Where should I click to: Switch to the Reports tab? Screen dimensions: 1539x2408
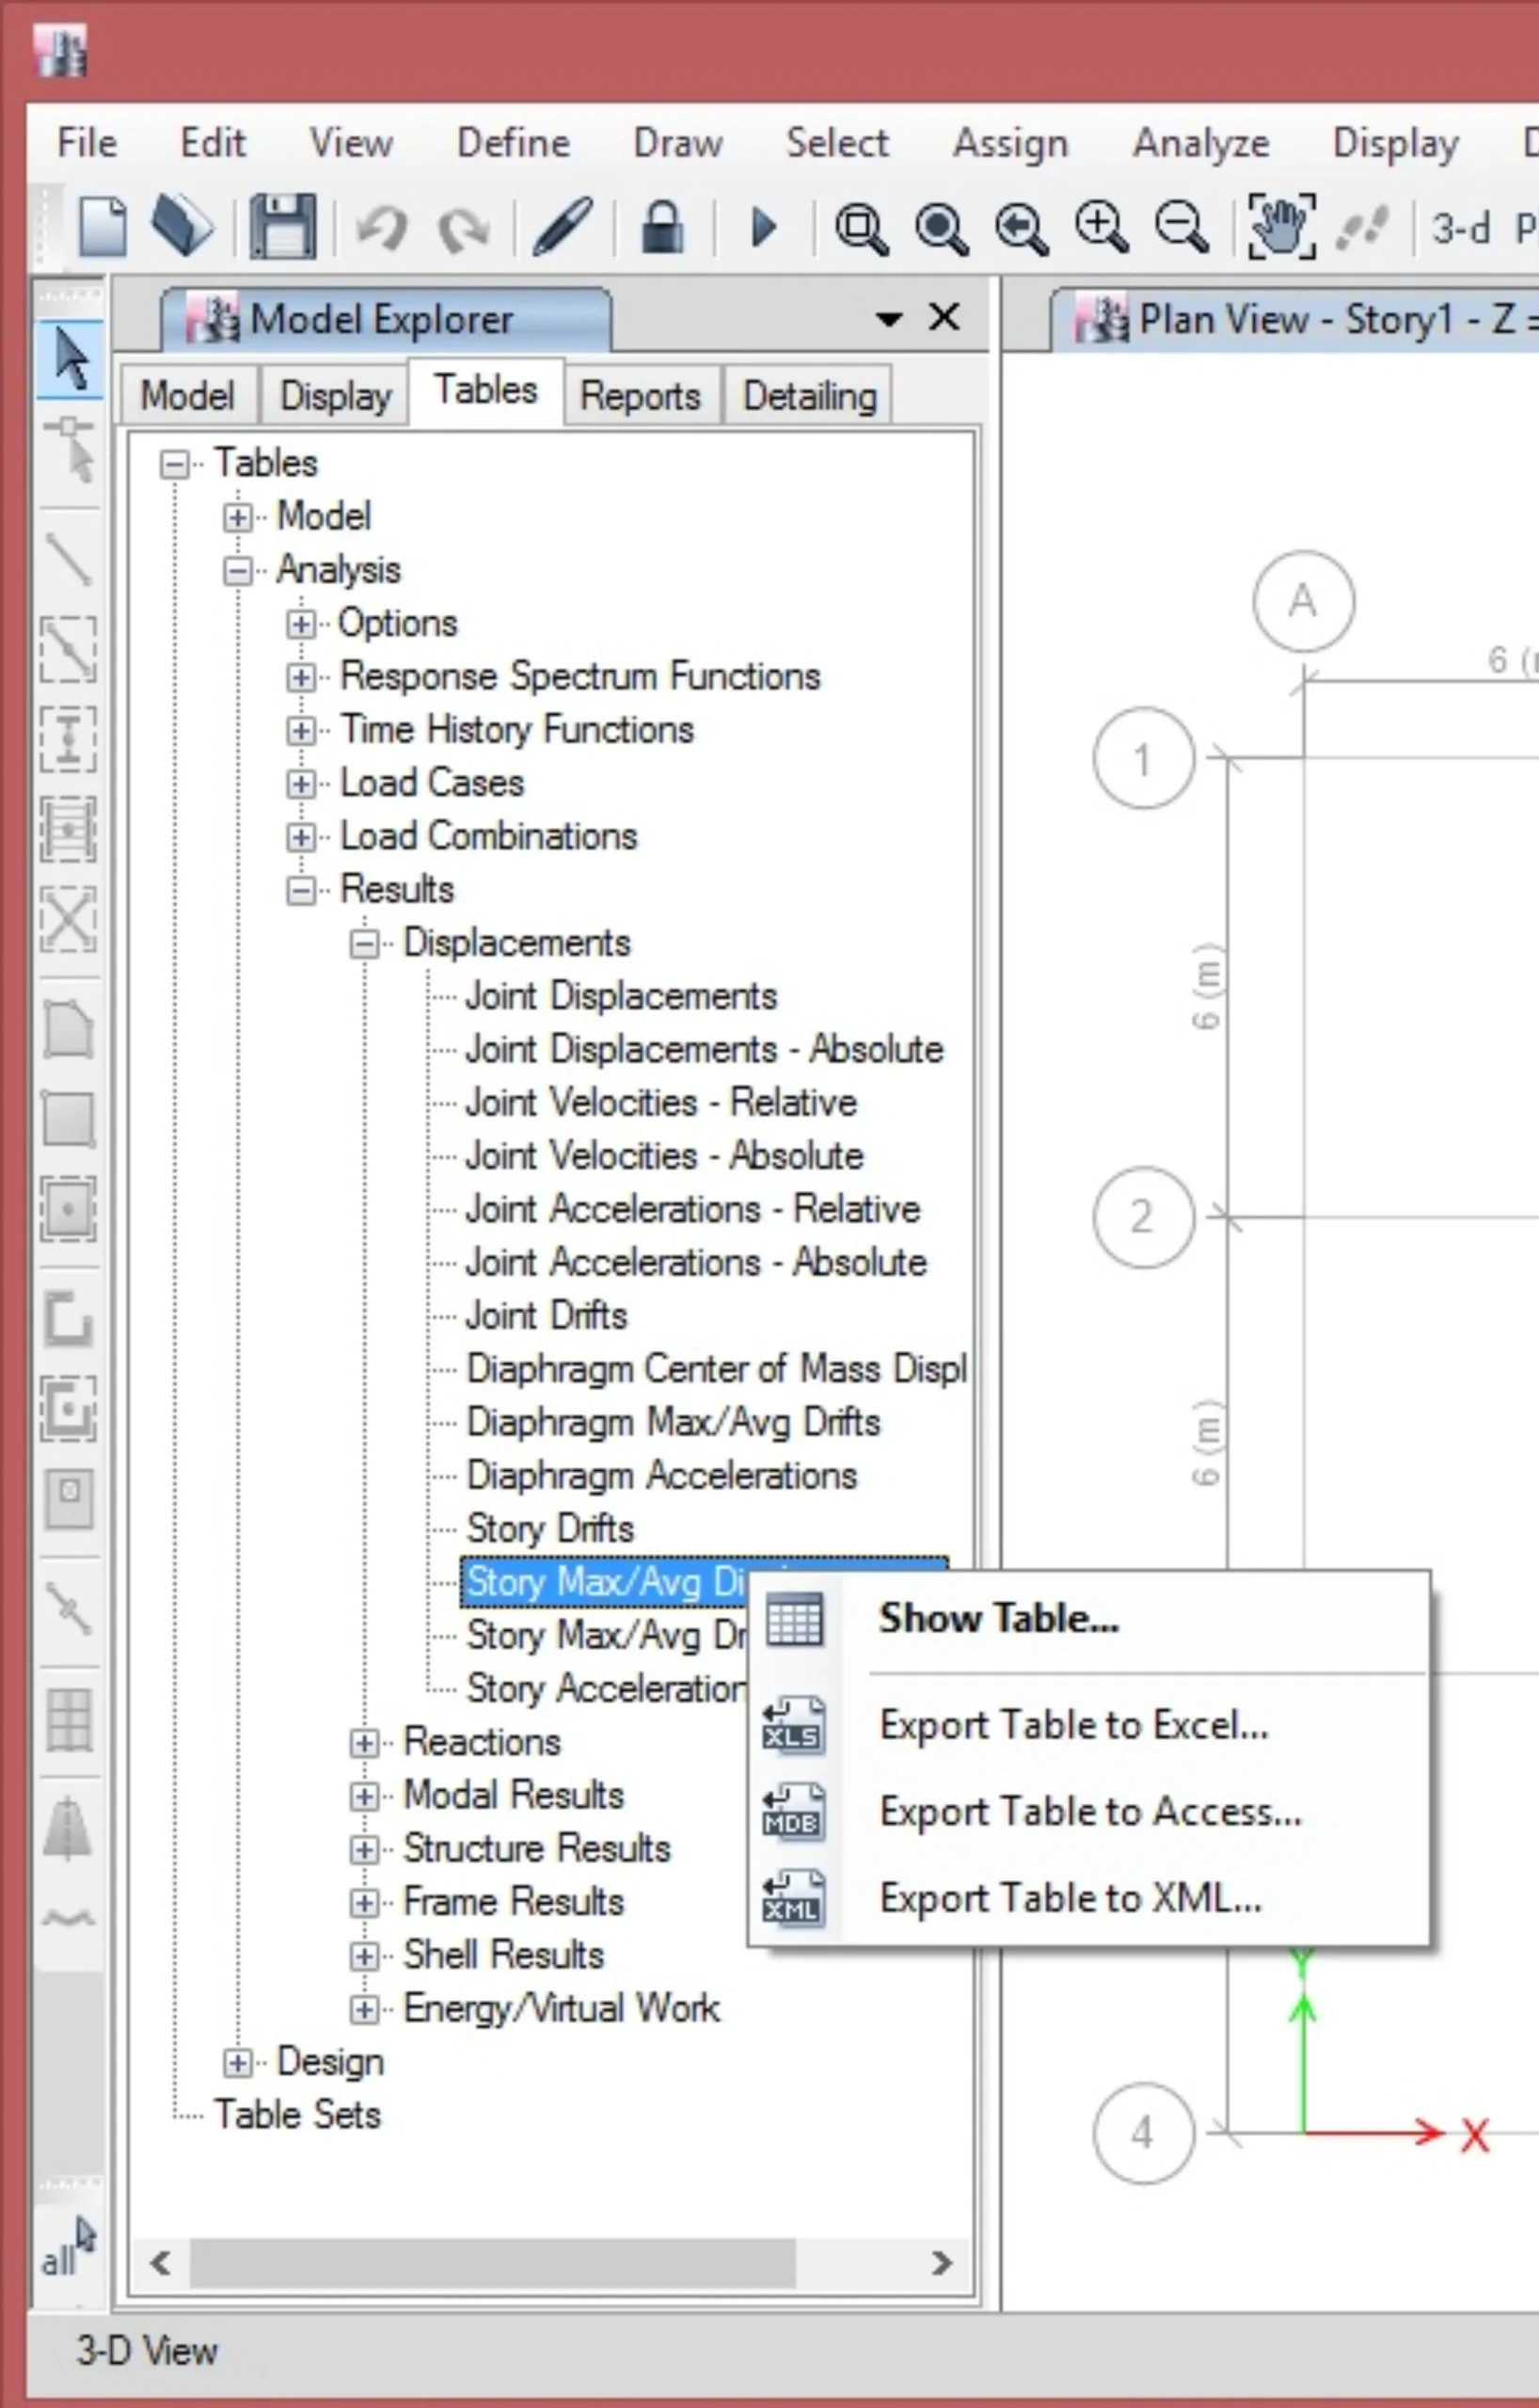(x=640, y=396)
